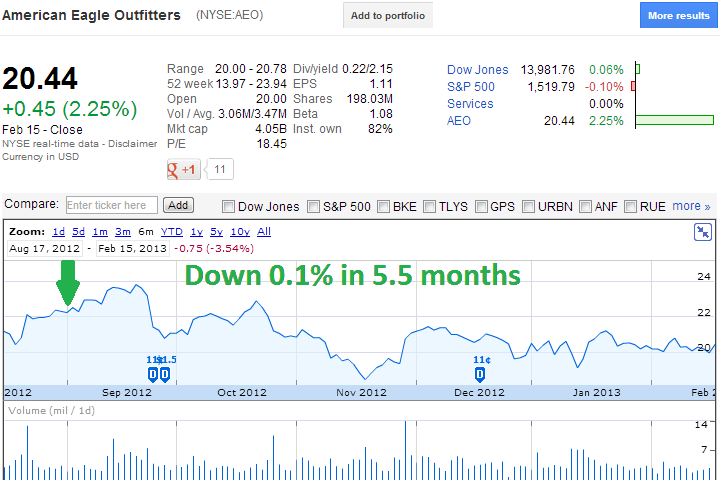The height and width of the screenshot is (480, 720).
Task: Check the URBN compare box
Action: [529, 207]
